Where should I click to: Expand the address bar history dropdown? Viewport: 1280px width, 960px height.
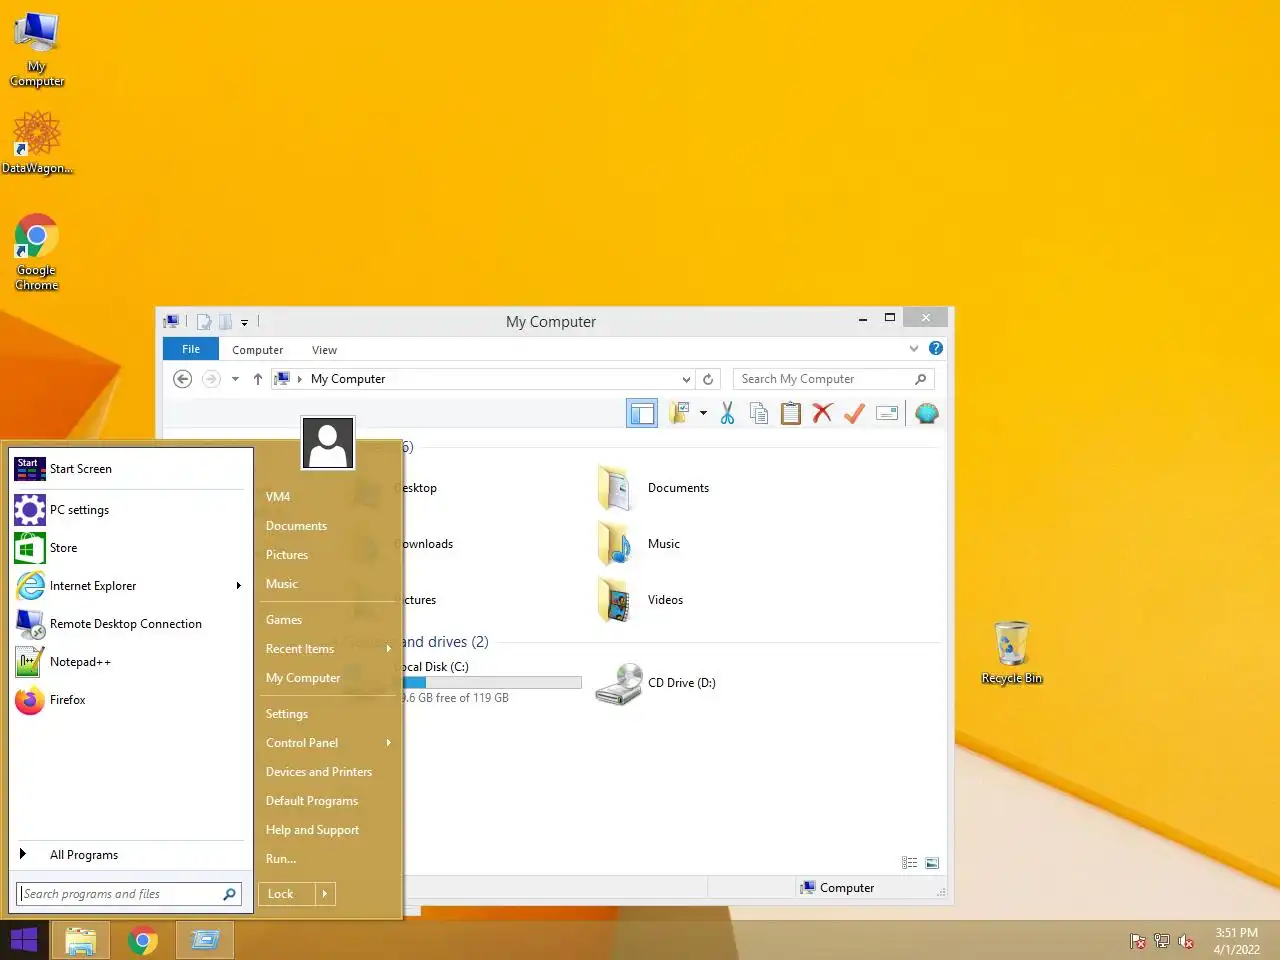coord(686,379)
